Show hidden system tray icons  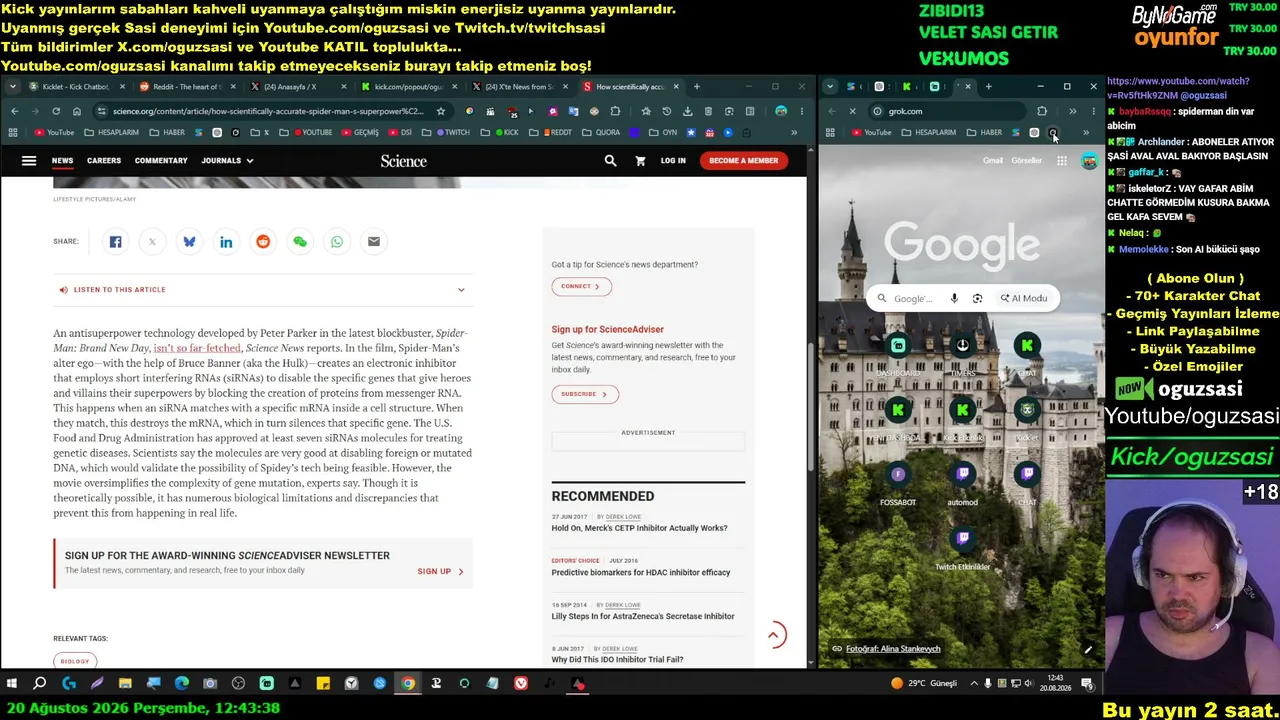point(974,684)
